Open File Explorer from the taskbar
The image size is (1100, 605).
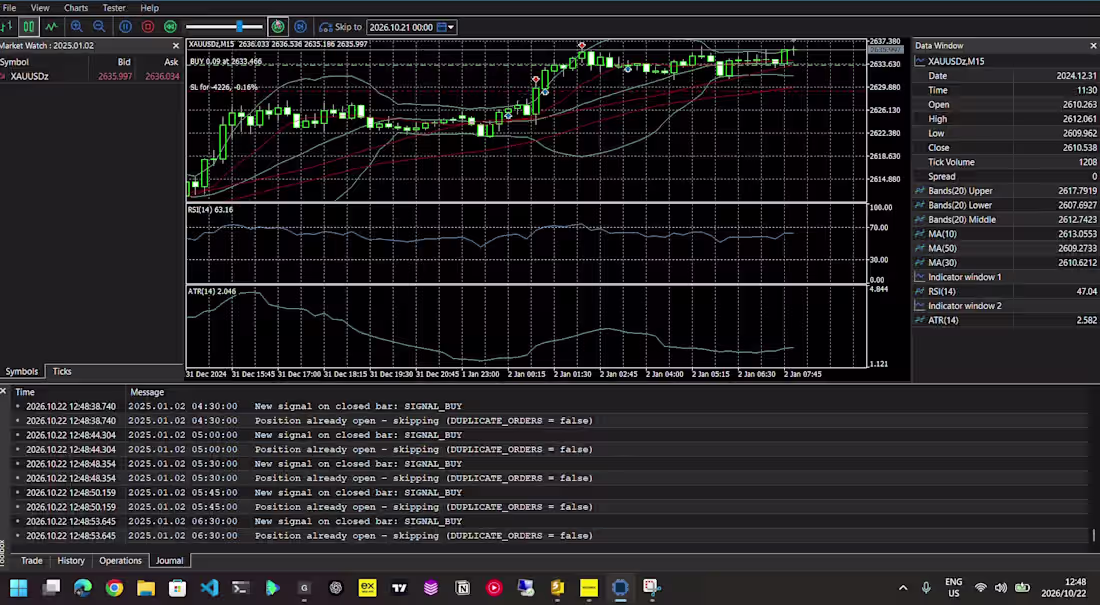pos(146,587)
